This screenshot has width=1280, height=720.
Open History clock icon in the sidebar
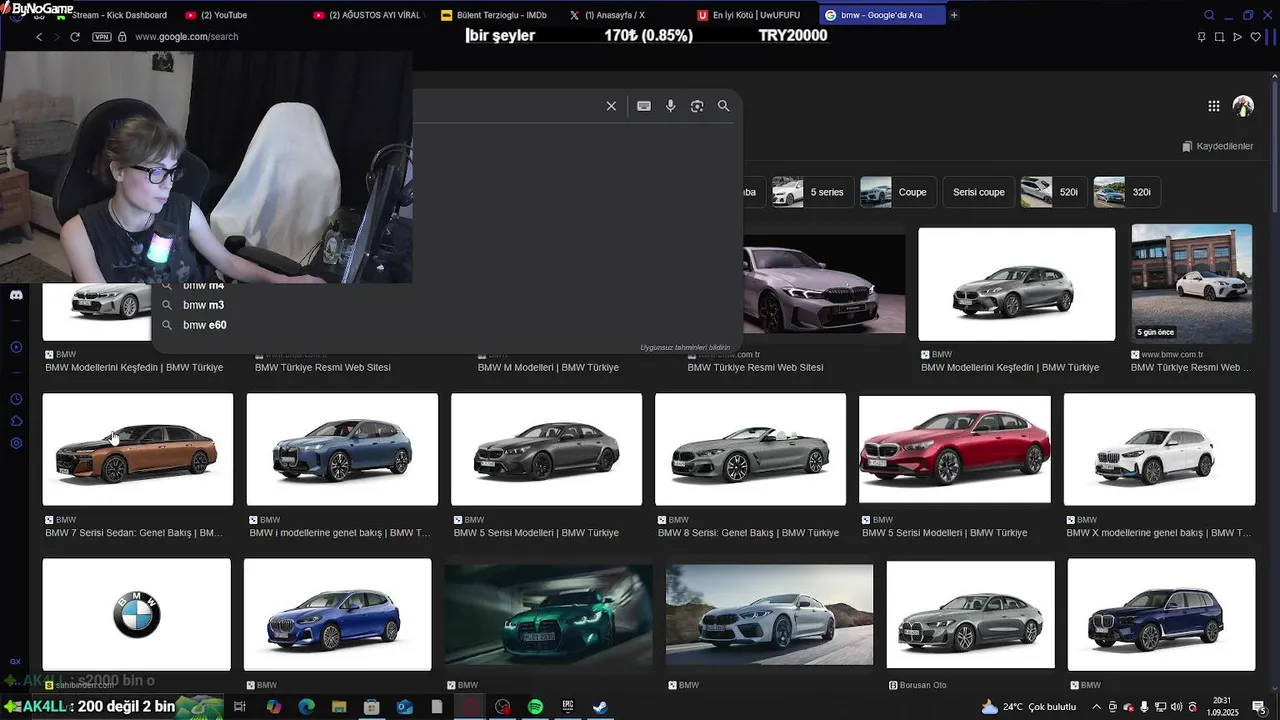16,399
